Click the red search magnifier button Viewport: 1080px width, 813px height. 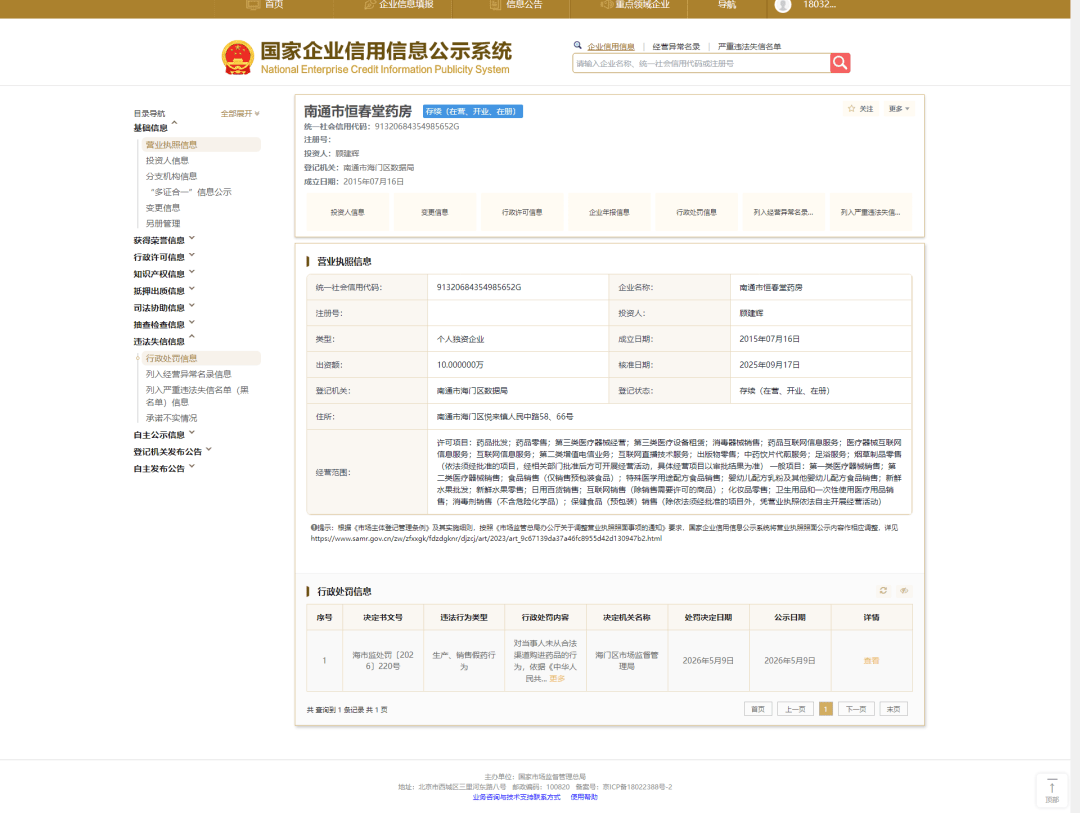coord(840,63)
